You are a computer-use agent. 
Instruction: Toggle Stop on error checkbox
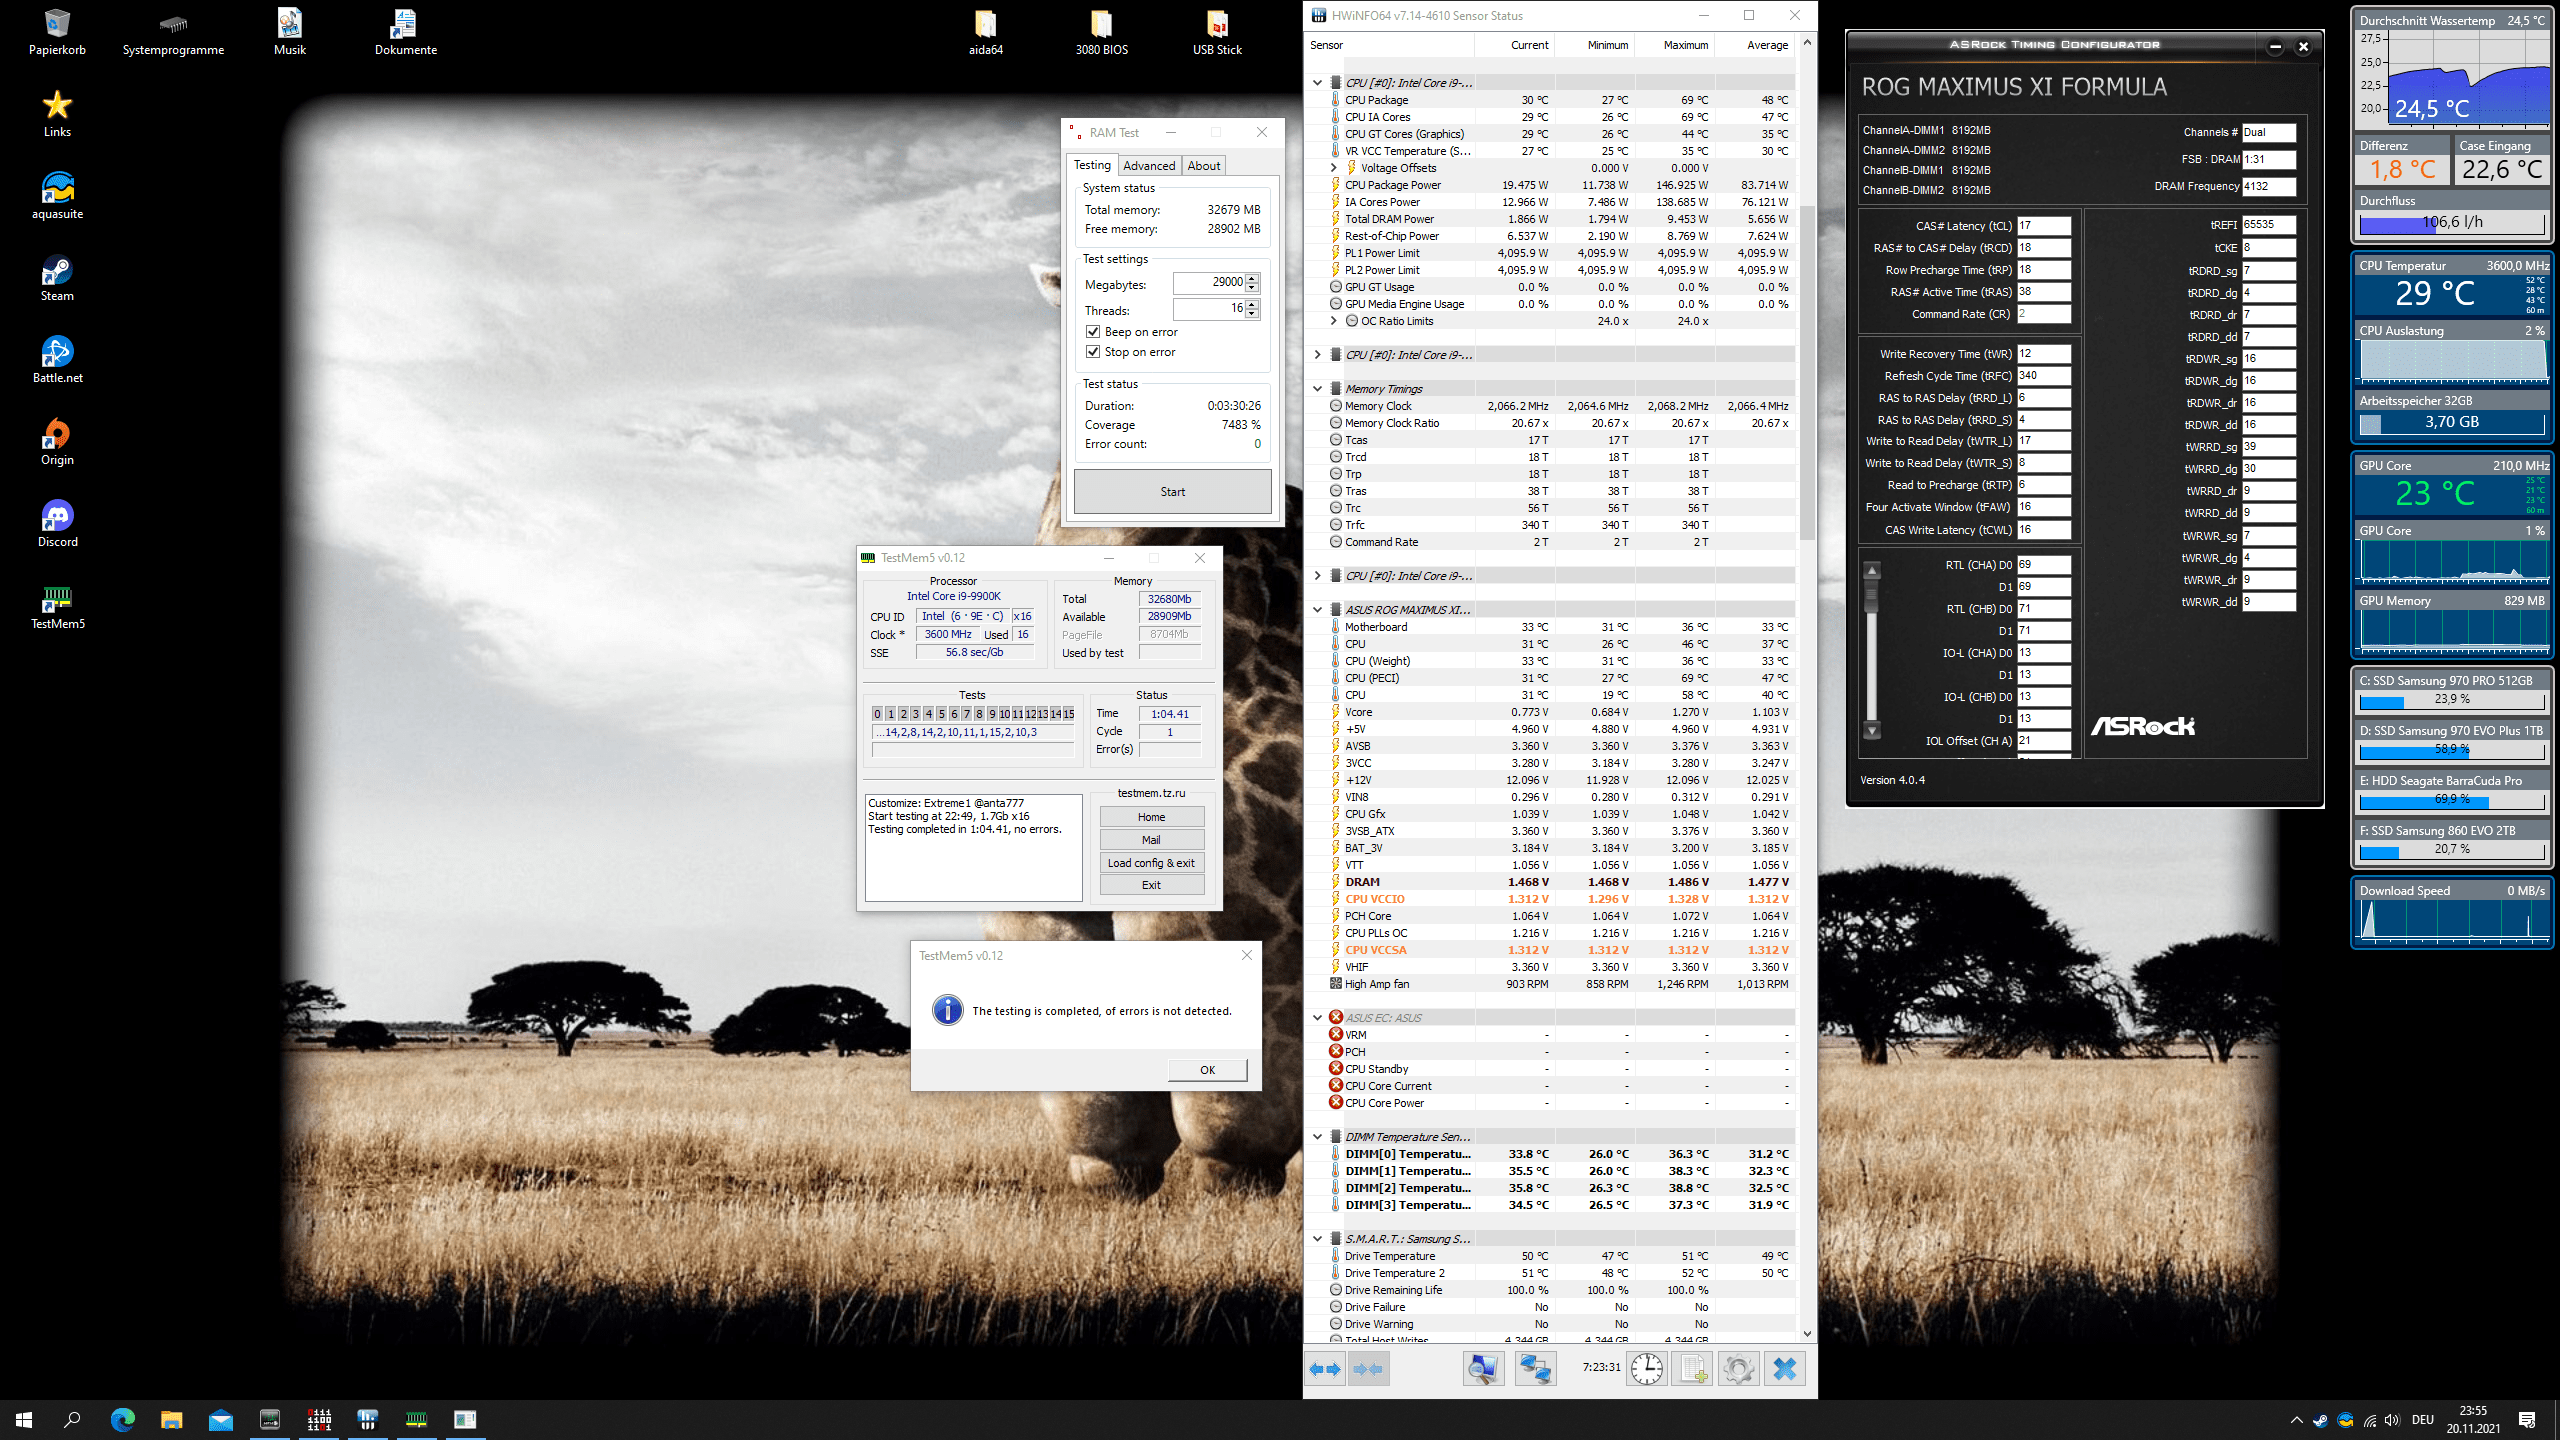[x=1093, y=352]
